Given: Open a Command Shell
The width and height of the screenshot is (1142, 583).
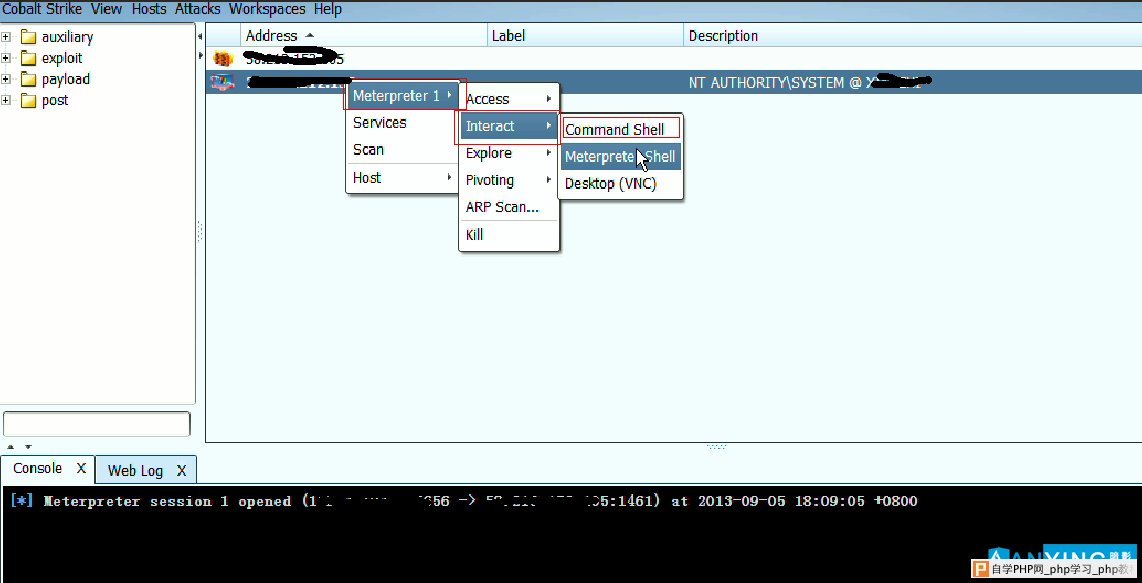Looking at the screenshot, I should (621, 130).
